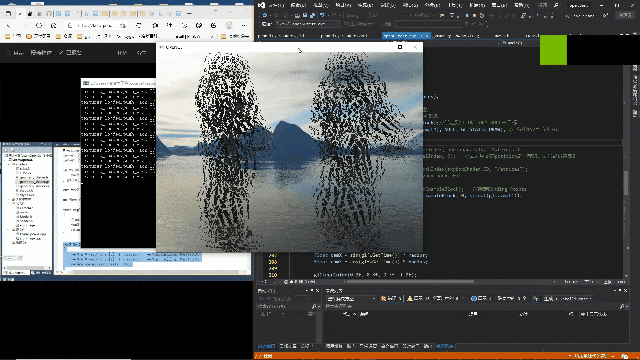
Task: Click the browser refresh icon
Action: (39, 25)
